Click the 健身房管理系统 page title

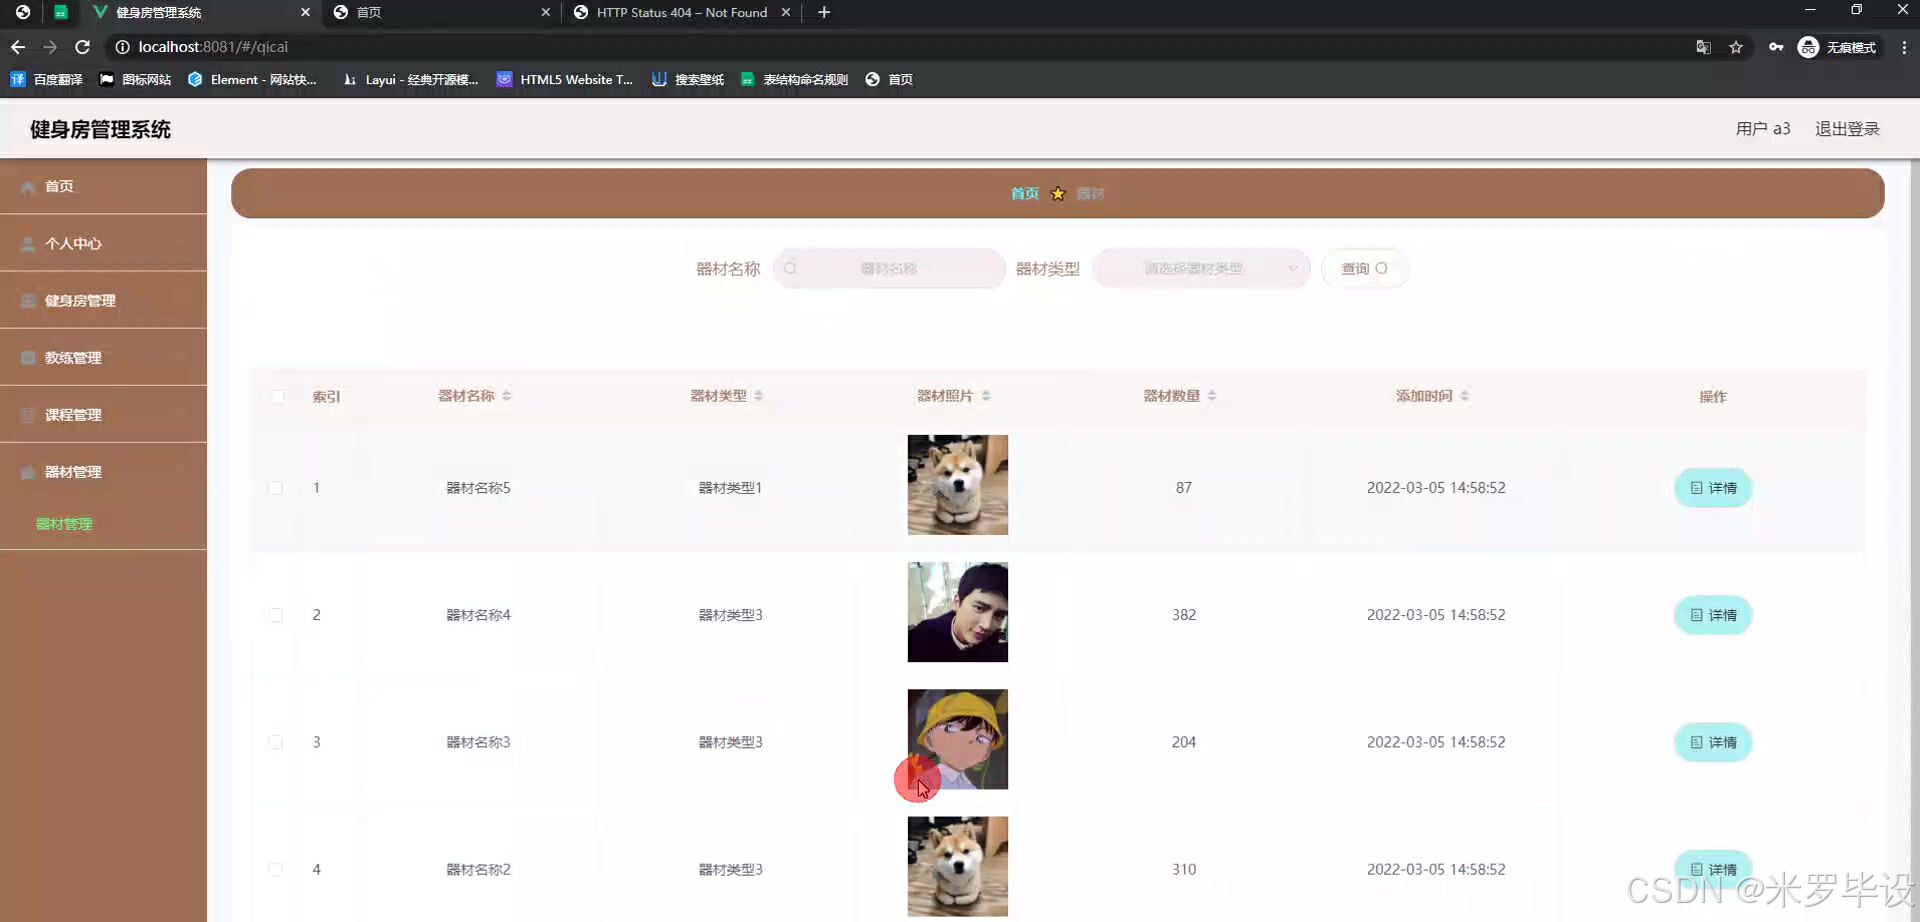(100, 129)
